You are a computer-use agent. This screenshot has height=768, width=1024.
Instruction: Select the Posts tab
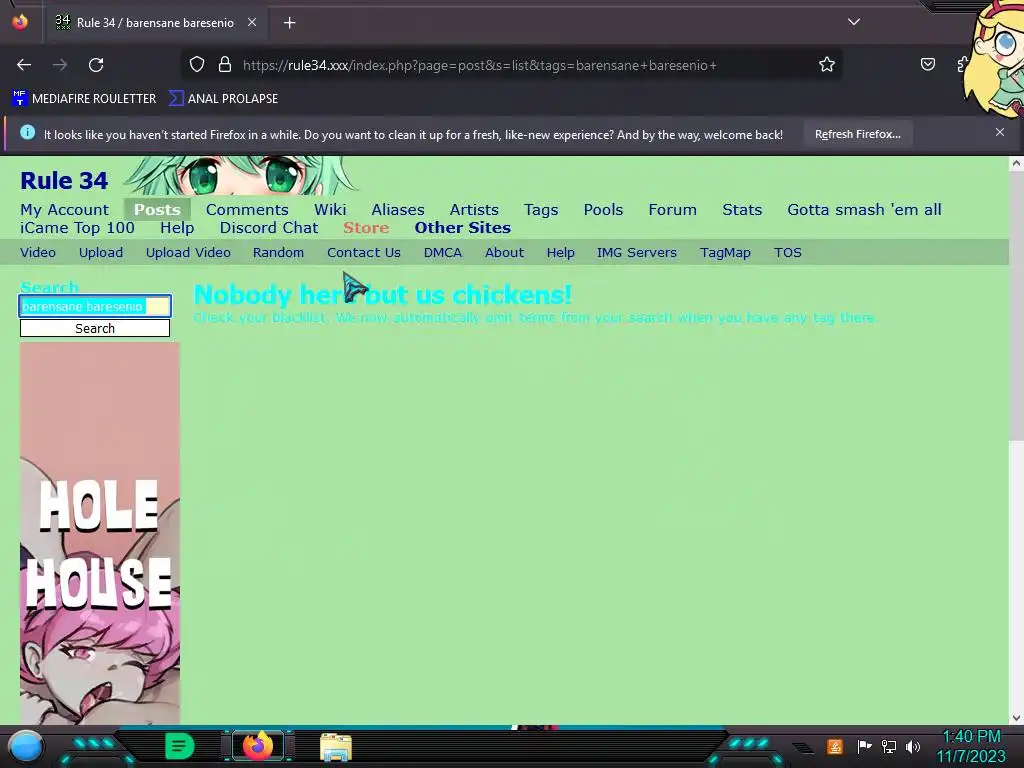click(x=157, y=210)
